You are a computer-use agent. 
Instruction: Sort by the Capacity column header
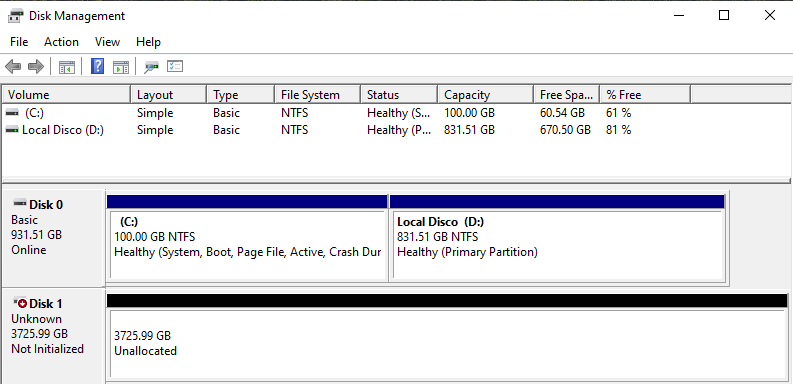point(486,95)
